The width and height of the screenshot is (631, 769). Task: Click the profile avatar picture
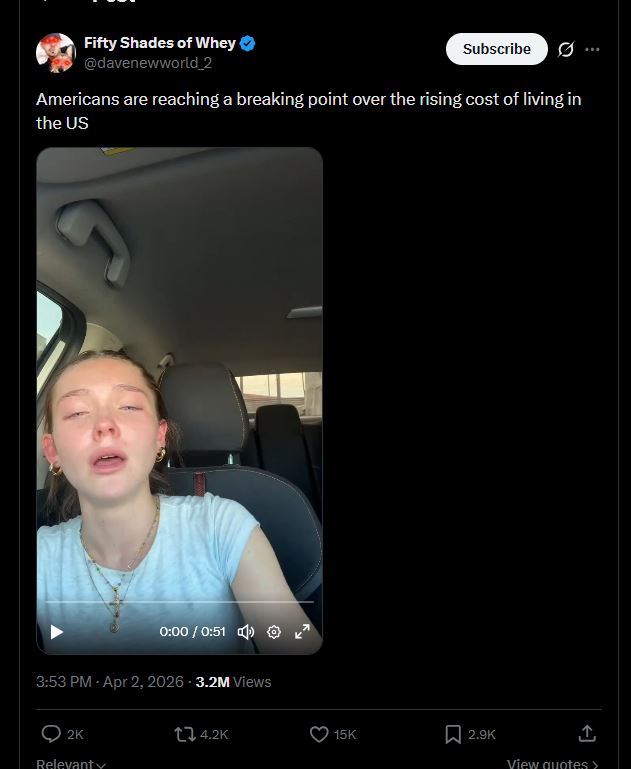[x=56, y=52]
